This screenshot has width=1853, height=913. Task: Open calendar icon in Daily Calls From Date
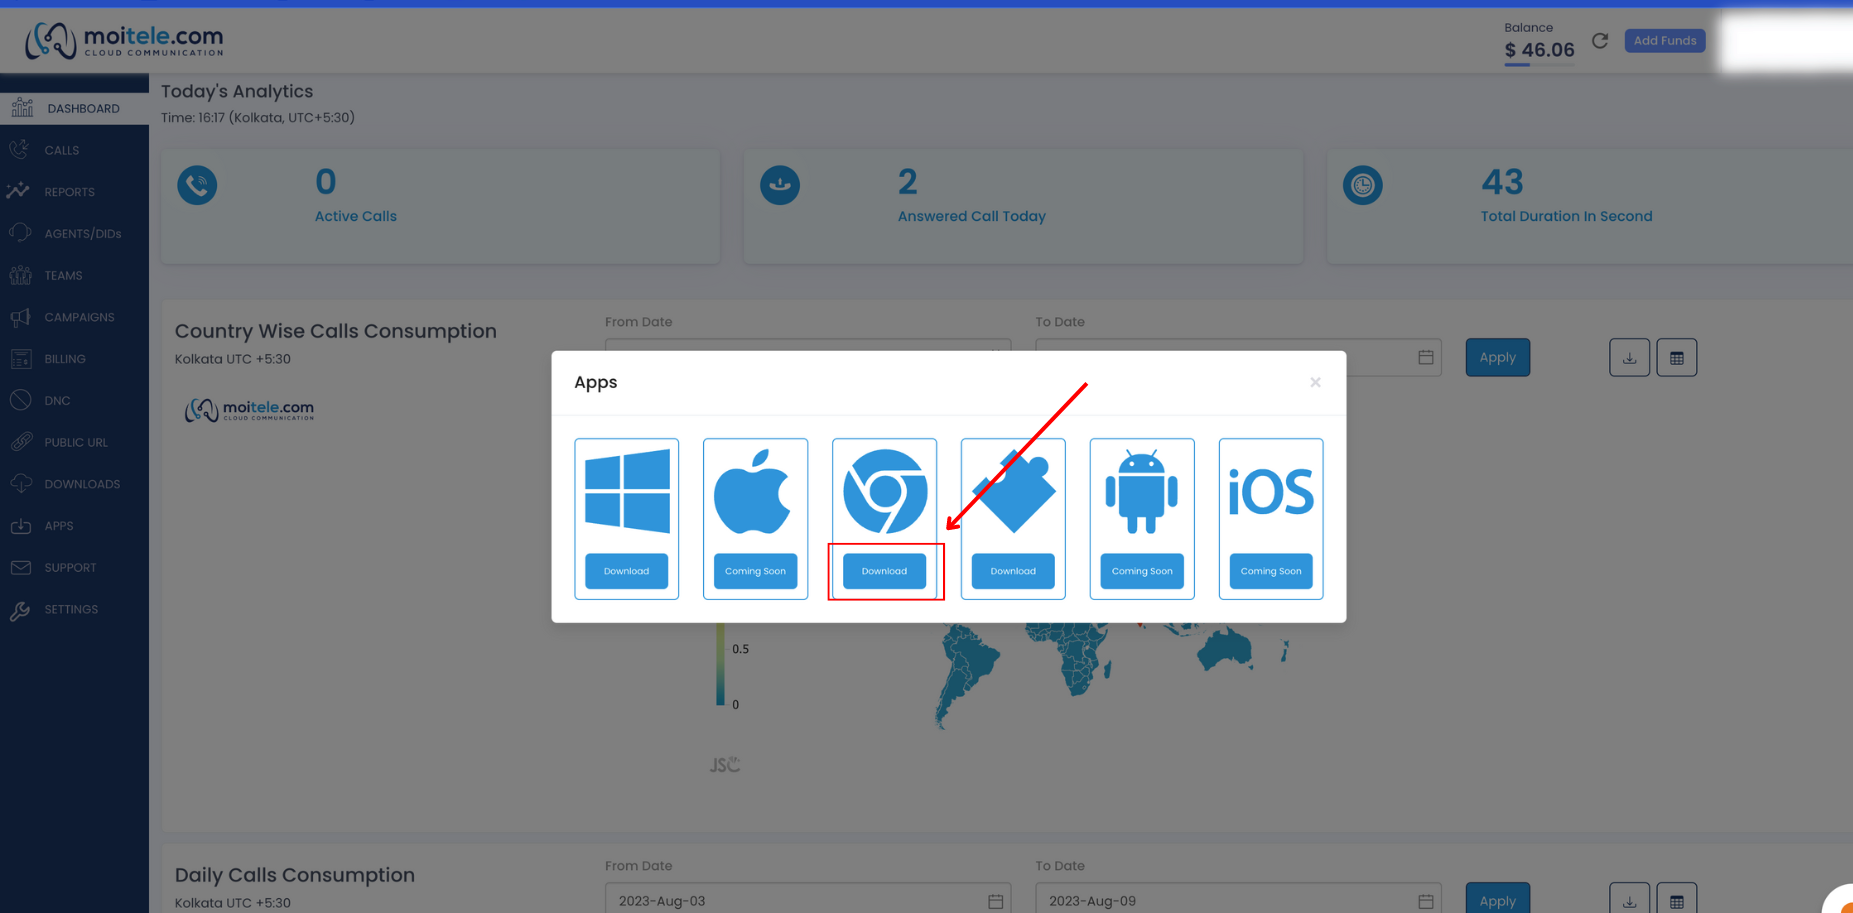[995, 901]
